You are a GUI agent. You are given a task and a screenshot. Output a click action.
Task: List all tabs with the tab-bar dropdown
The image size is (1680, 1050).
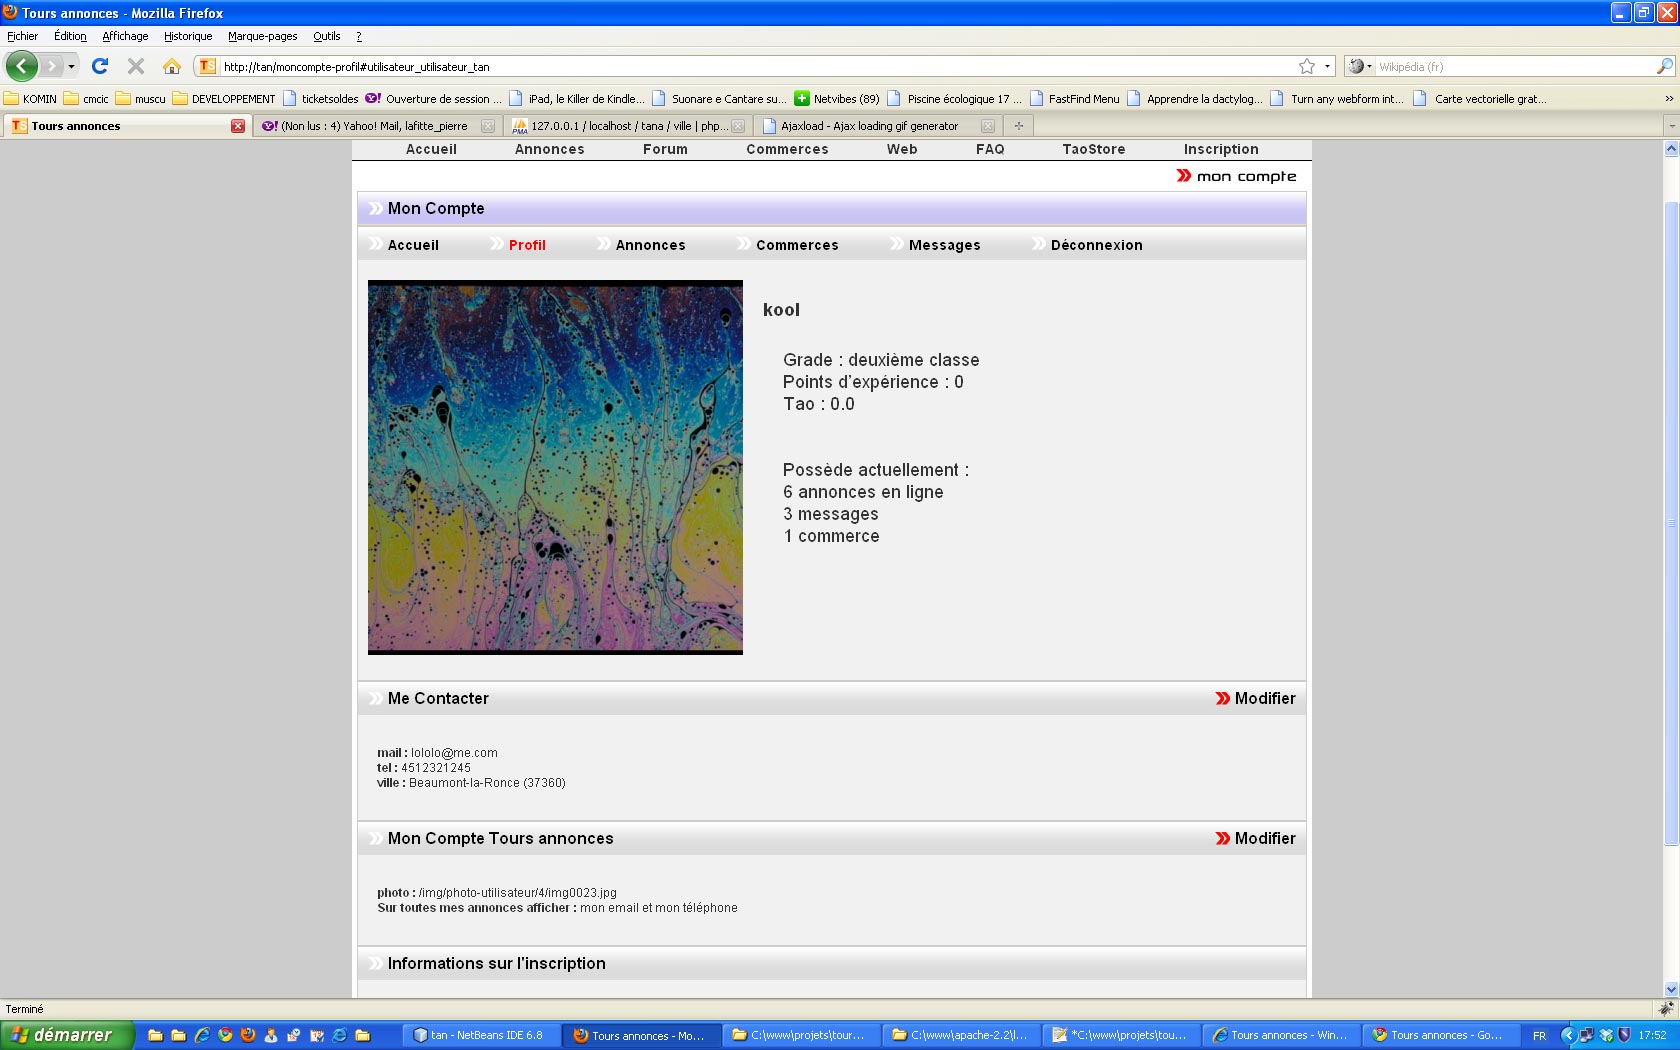pos(1670,126)
